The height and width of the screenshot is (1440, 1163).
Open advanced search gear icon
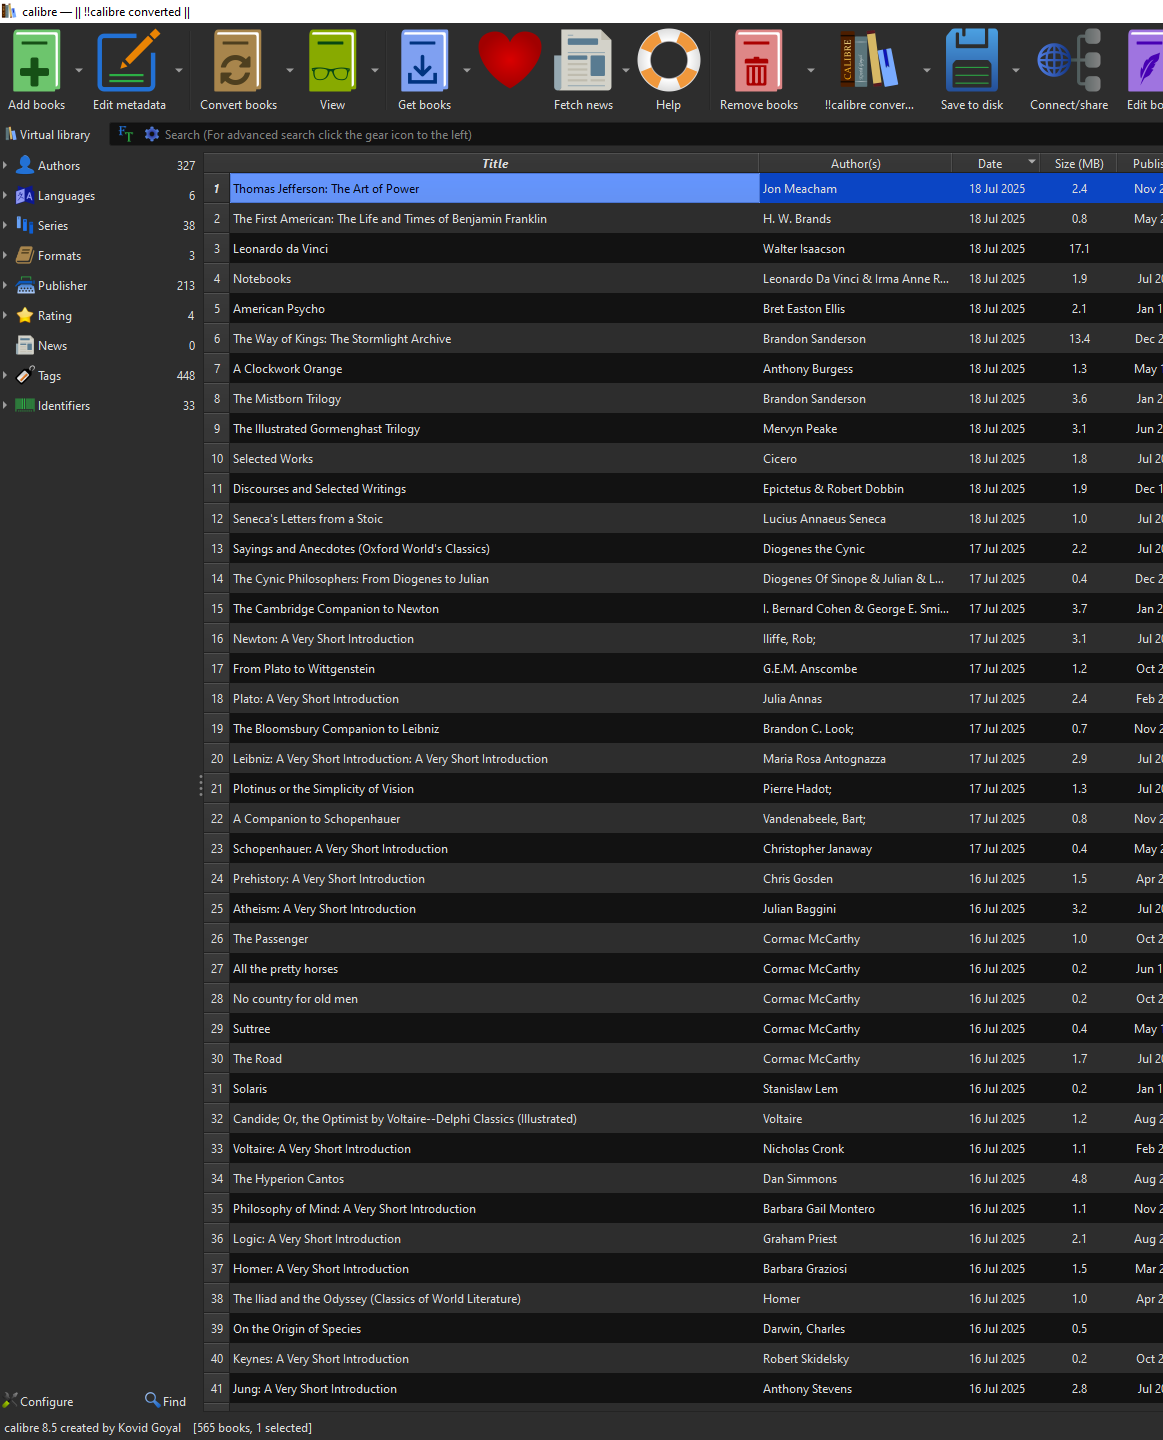(152, 134)
